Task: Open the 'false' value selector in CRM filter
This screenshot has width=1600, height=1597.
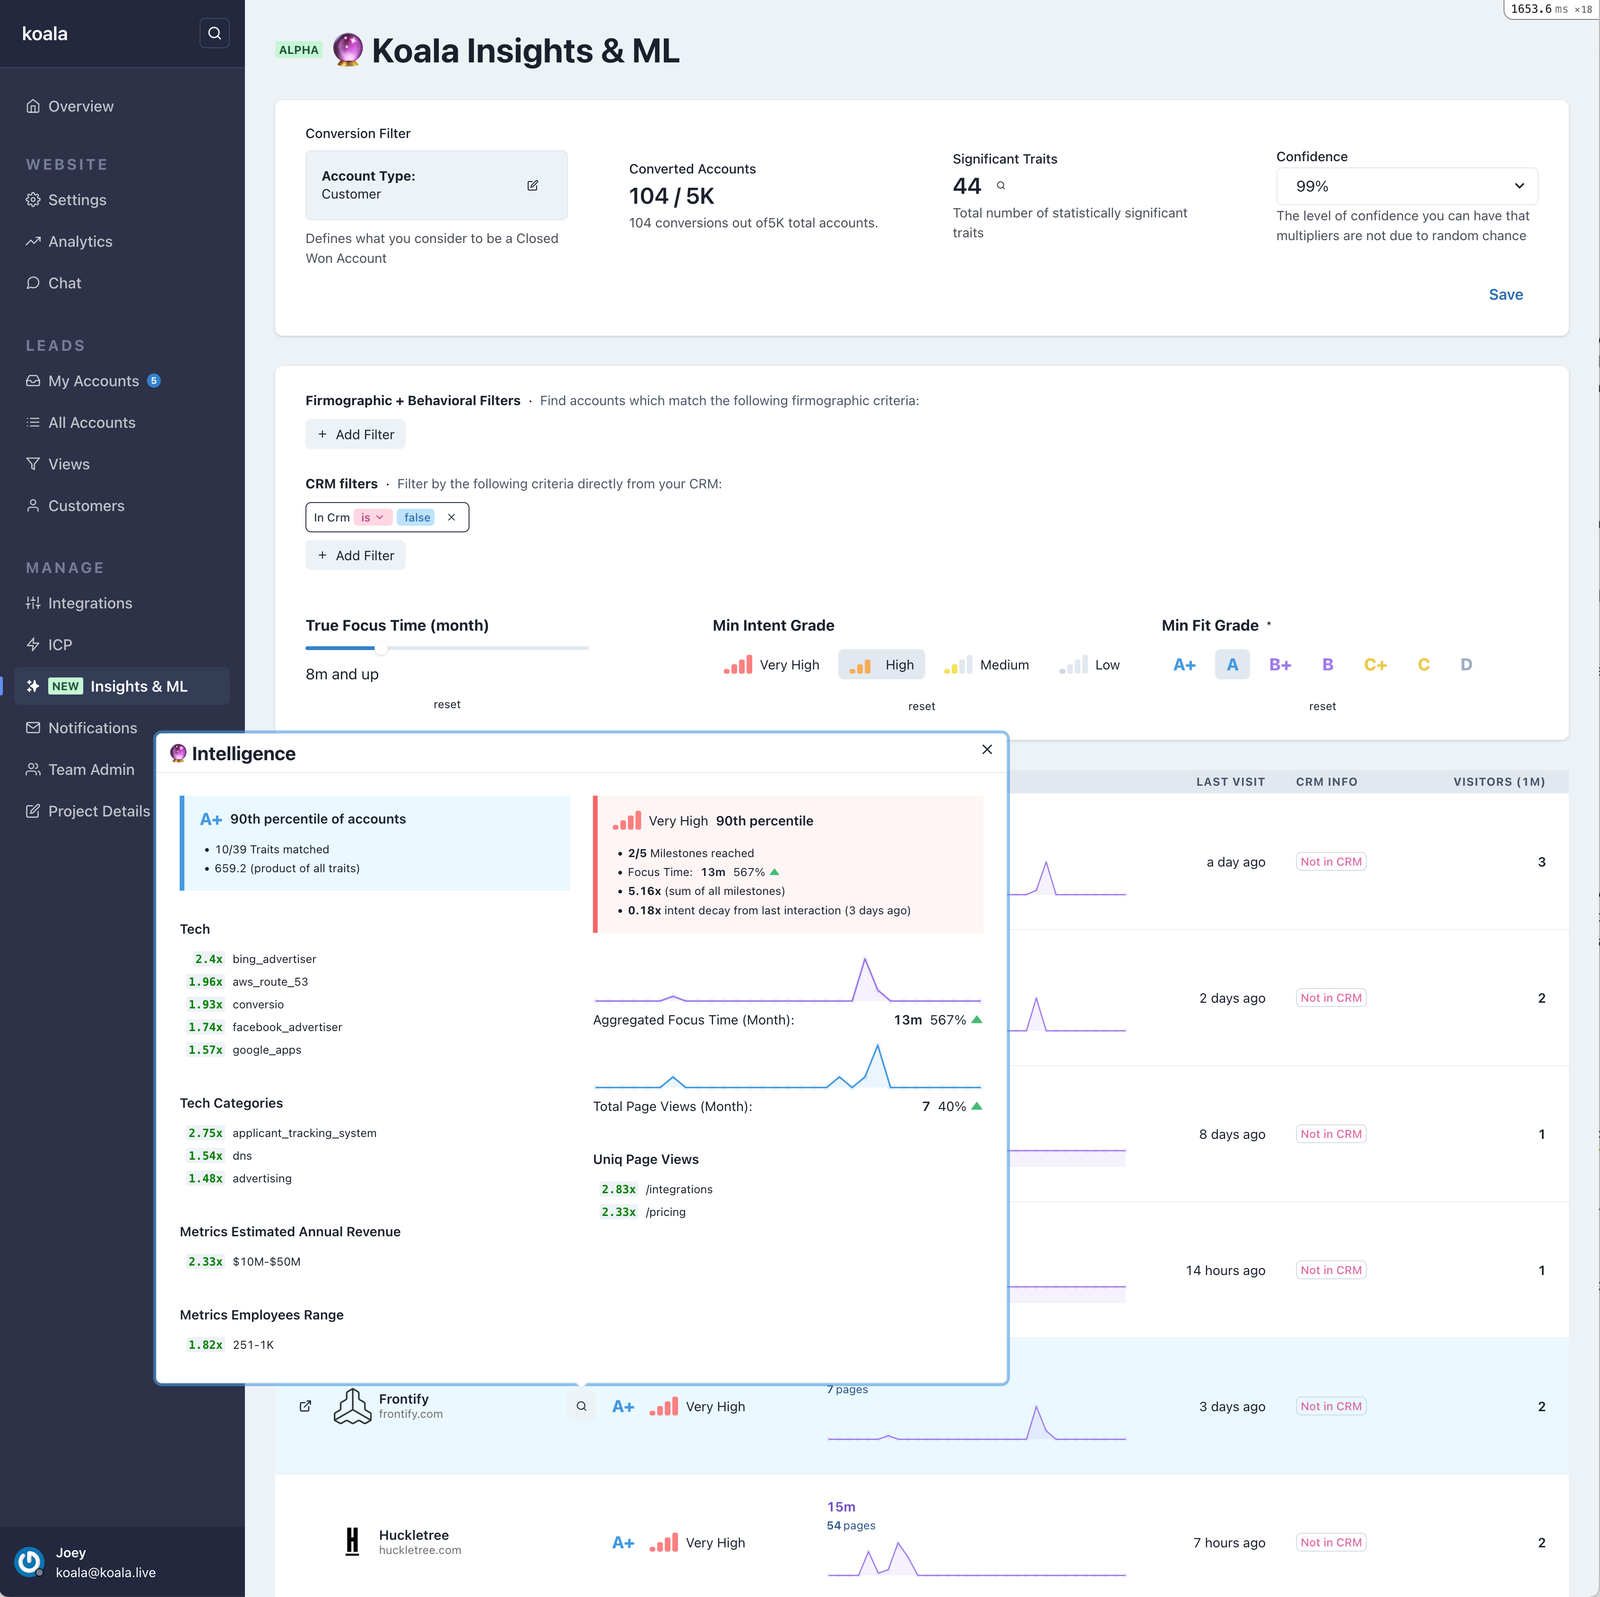Action: (417, 517)
